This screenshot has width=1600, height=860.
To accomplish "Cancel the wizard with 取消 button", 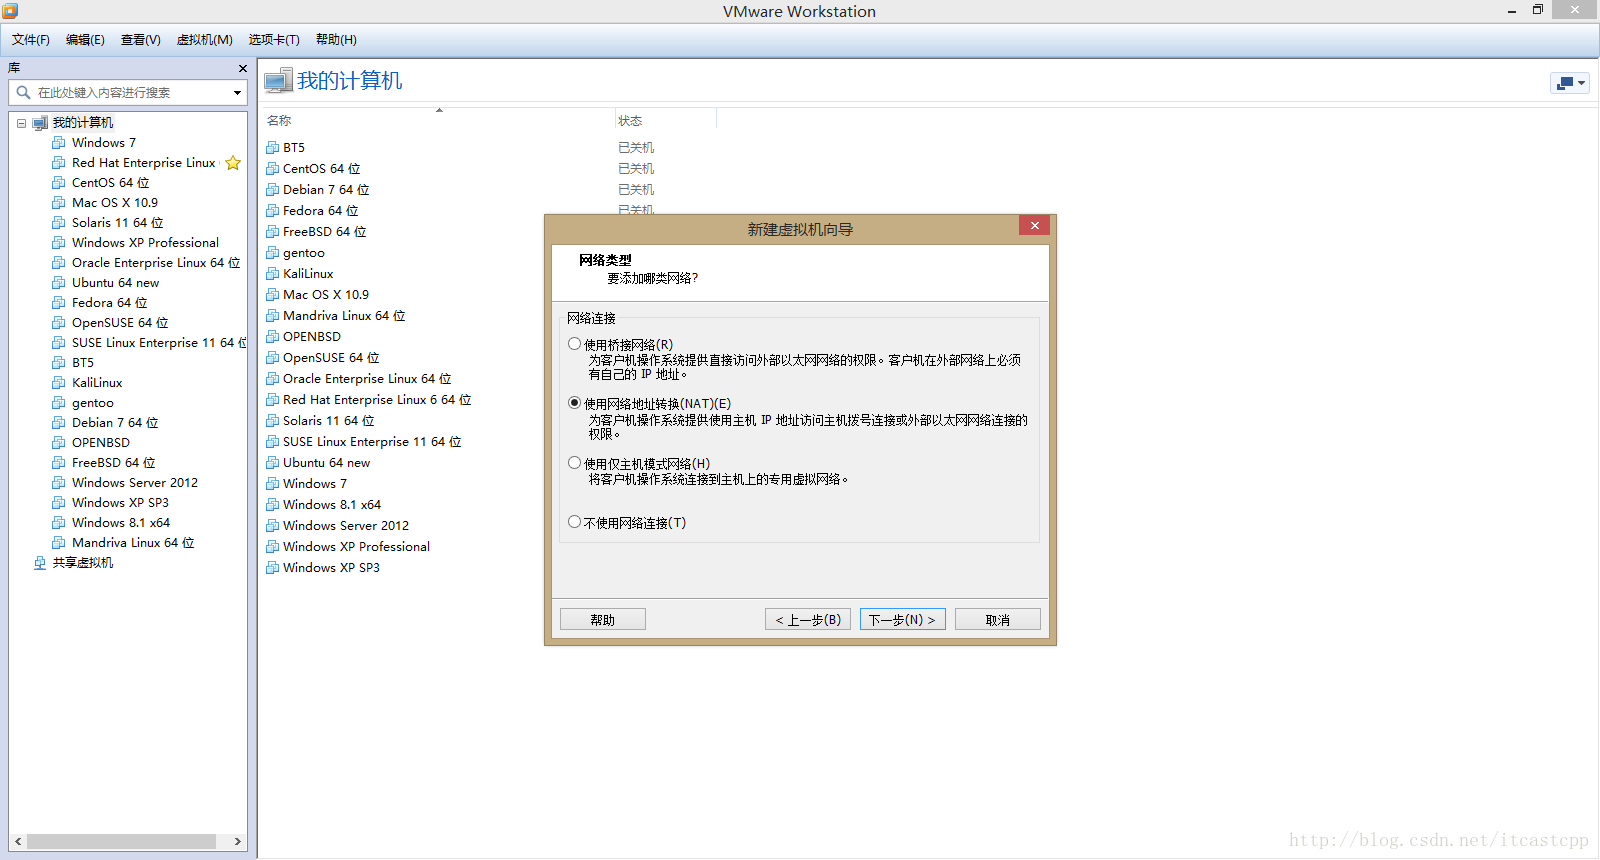I will point(997,619).
